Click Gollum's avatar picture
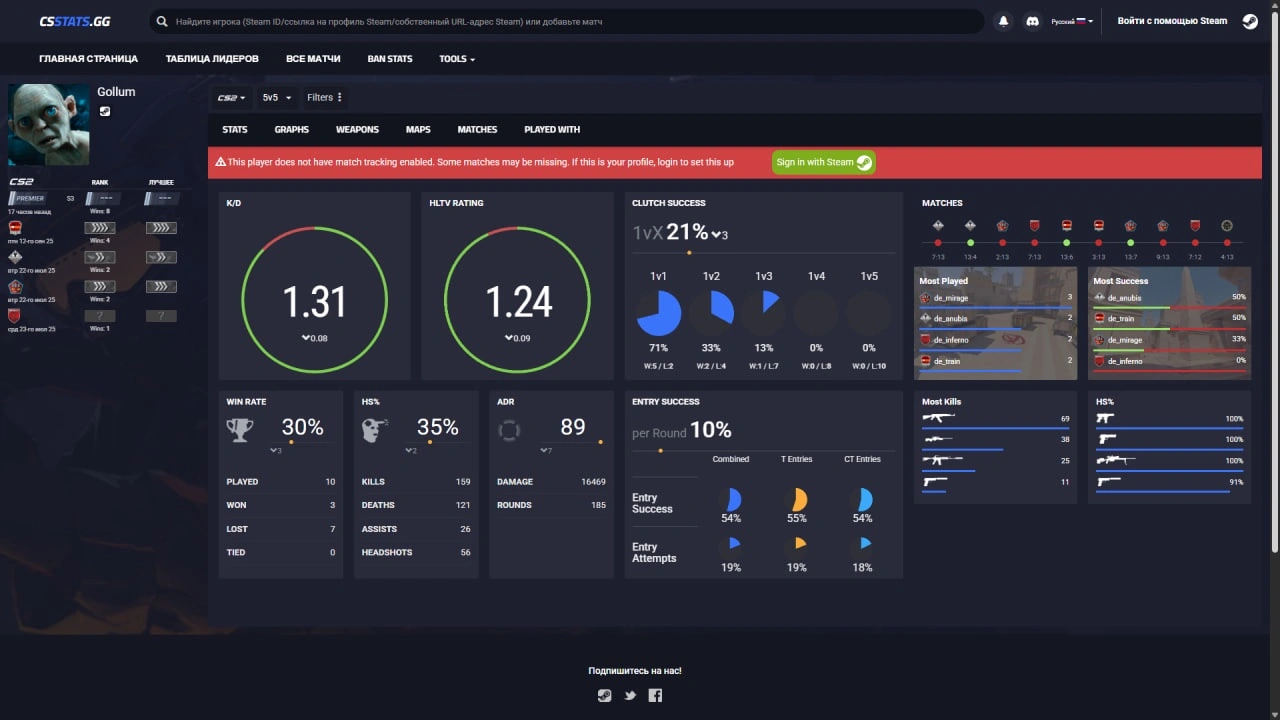Viewport: 1280px width, 720px height. (49, 124)
